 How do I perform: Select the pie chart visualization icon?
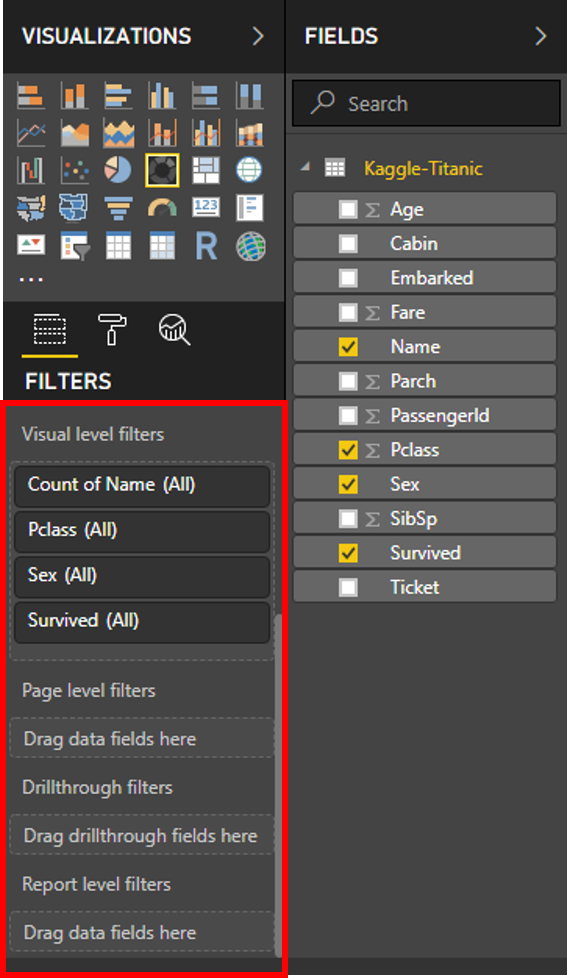click(x=118, y=170)
